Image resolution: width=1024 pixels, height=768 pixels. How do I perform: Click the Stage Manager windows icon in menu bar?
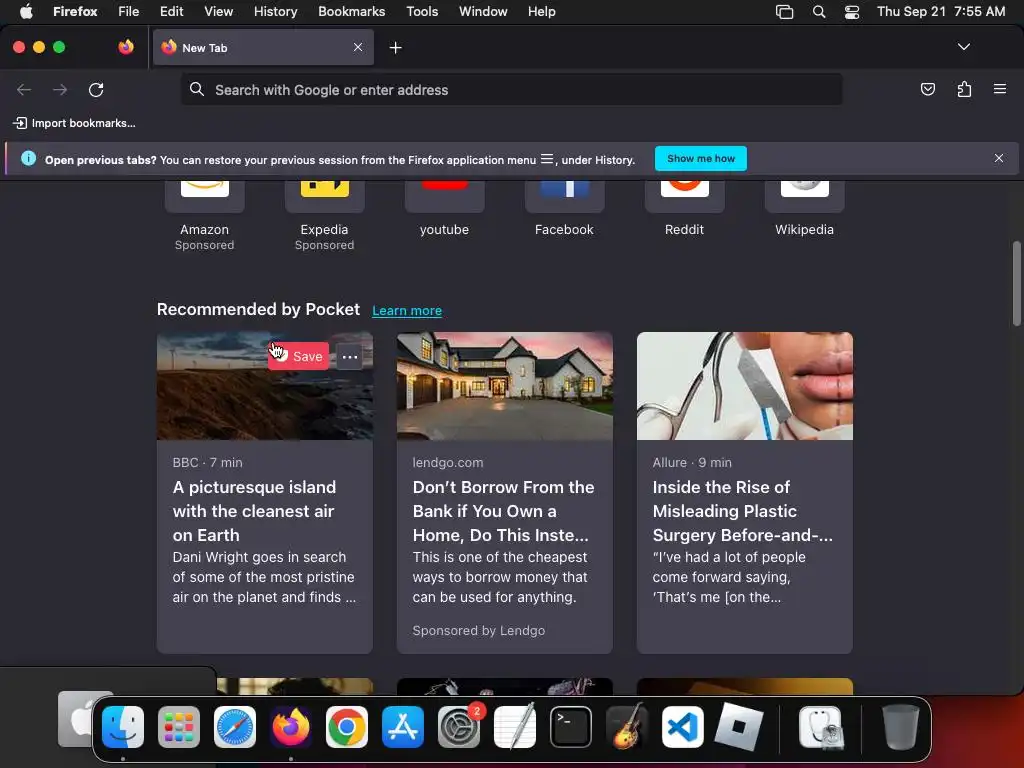(784, 11)
